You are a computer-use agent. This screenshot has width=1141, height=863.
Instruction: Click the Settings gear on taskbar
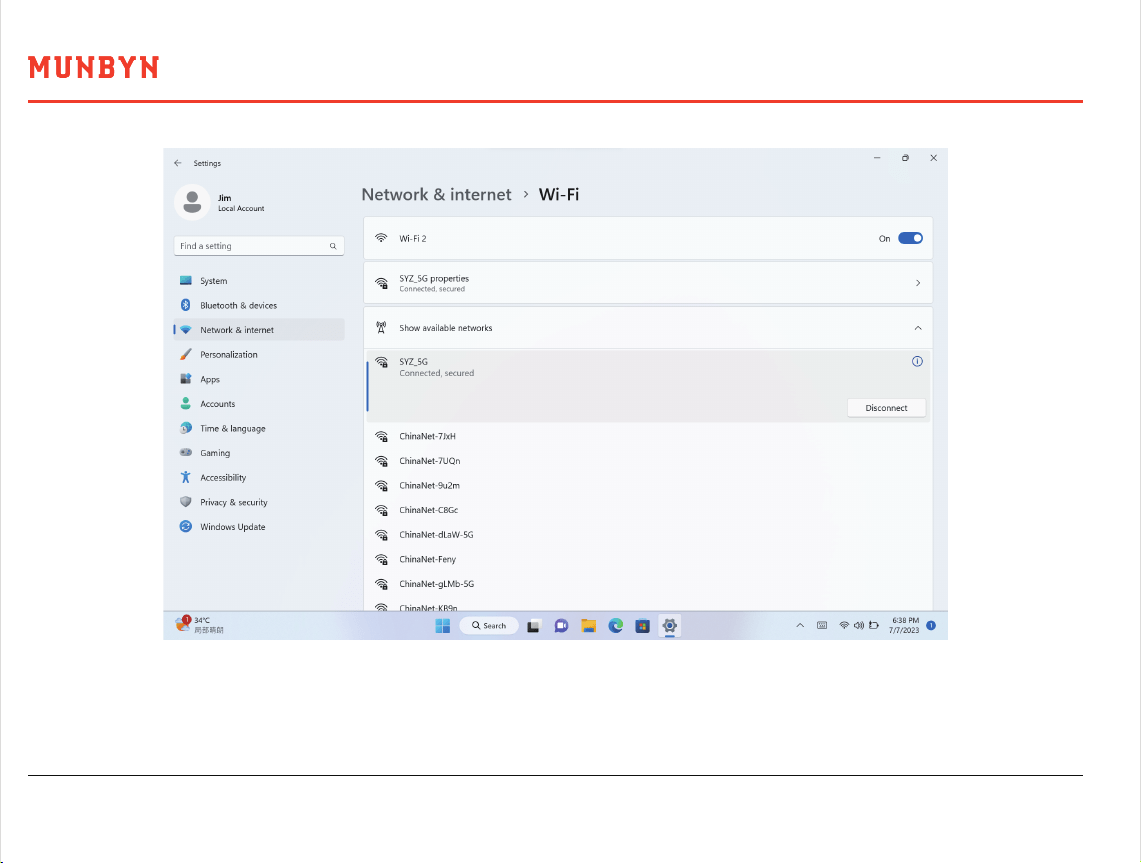pyautogui.click(x=669, y=626)
